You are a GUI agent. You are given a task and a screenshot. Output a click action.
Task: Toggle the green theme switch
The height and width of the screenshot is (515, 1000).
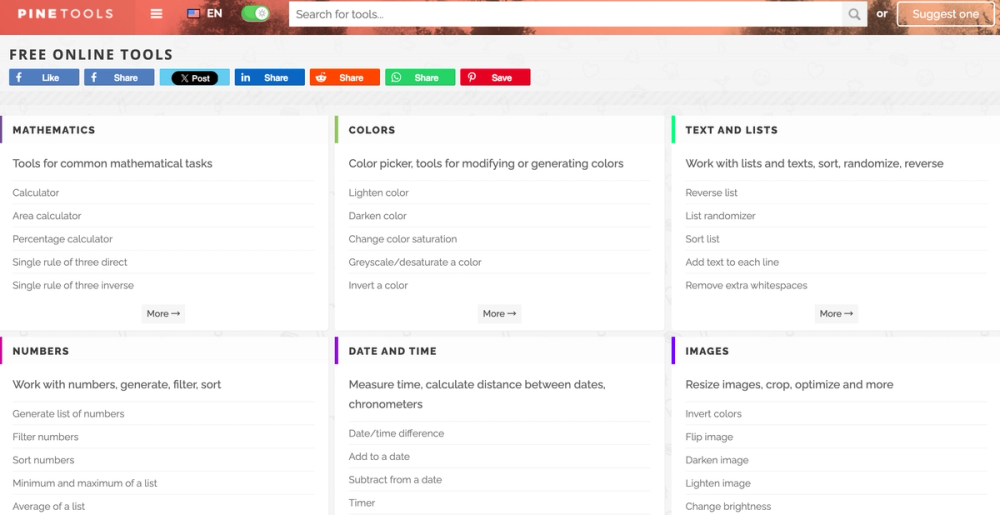255,13
